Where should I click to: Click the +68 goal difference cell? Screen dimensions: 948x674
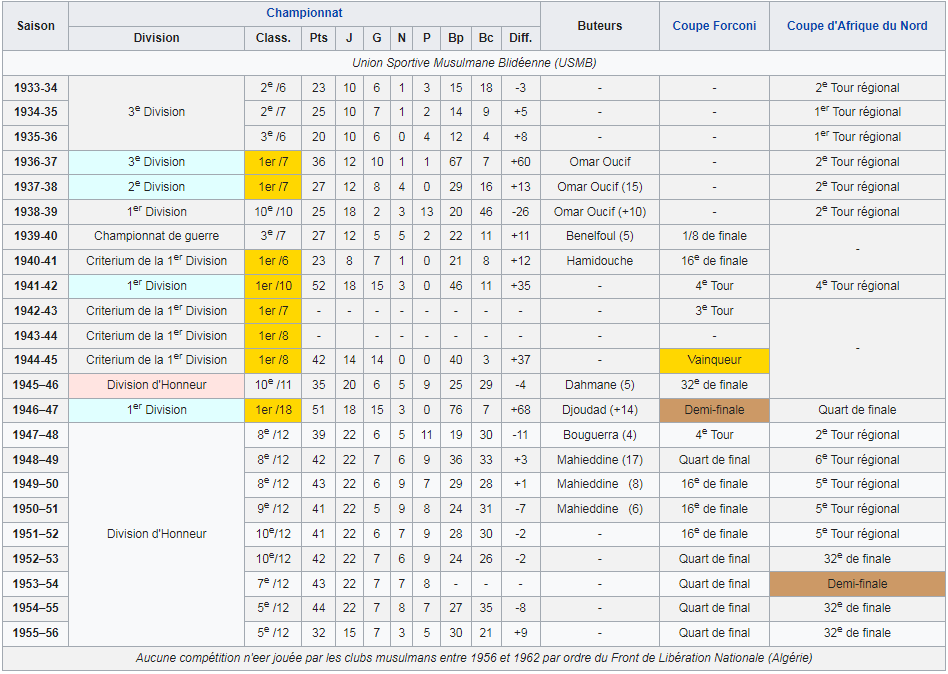coord(521,410)
